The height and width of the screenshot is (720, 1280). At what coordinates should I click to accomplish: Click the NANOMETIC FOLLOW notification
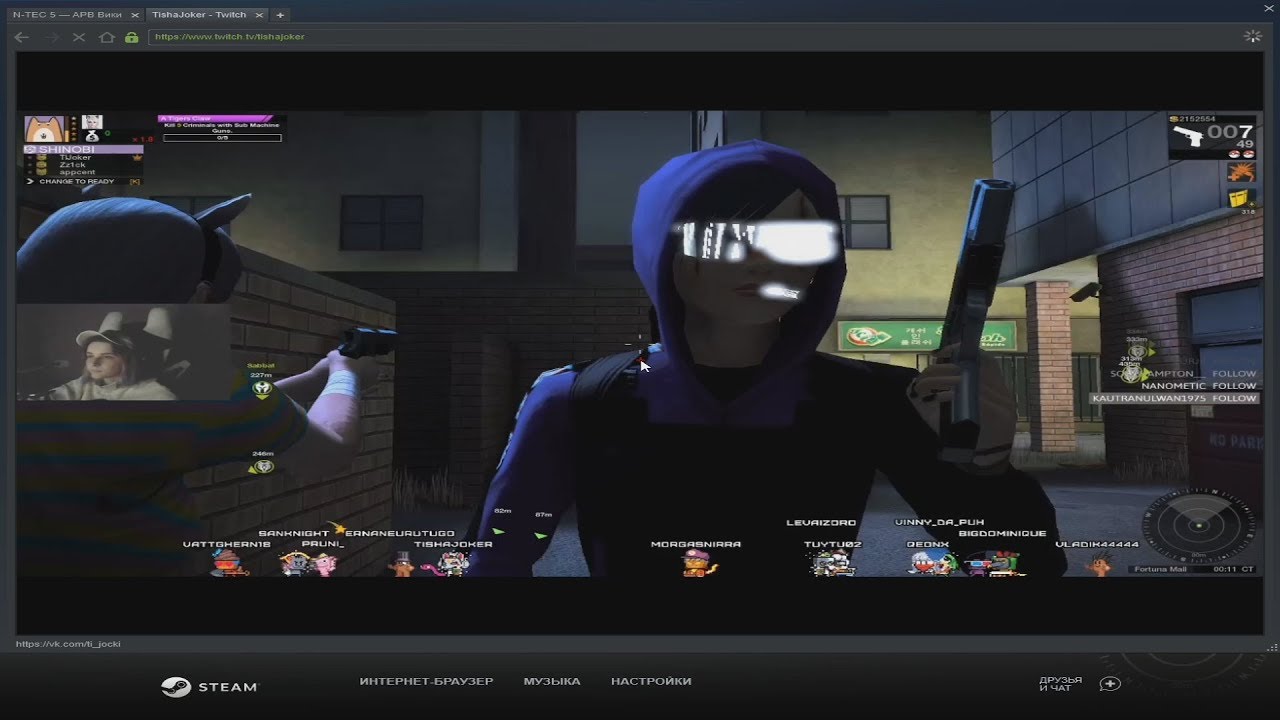(1198, 385)
